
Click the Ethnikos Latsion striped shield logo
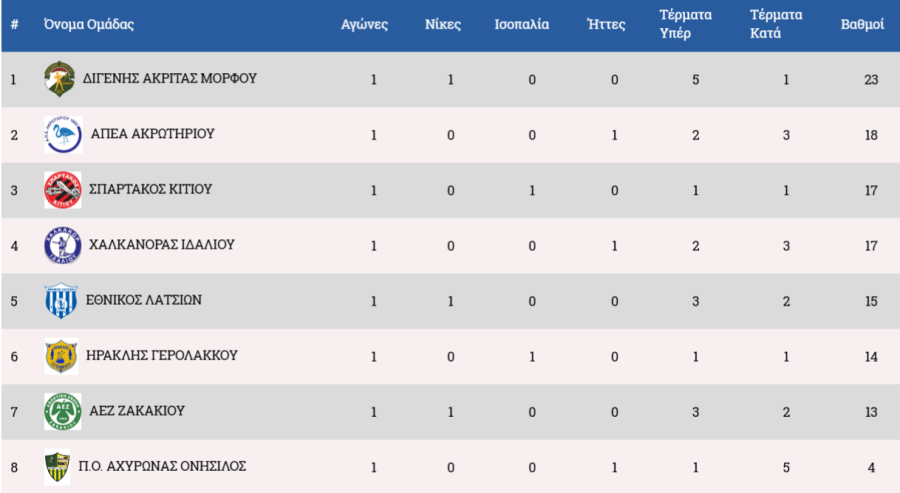point(59,300)
